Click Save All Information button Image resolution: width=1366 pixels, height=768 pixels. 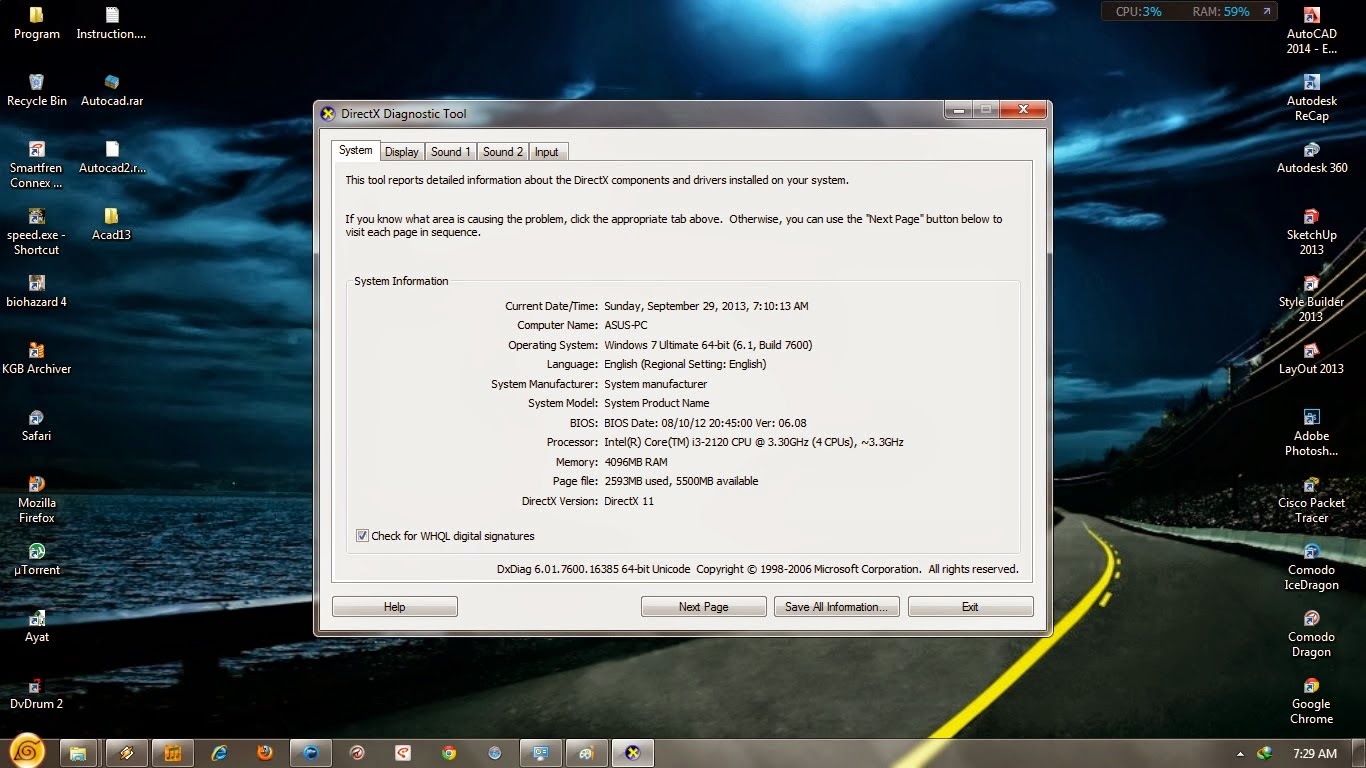(837, 607)
